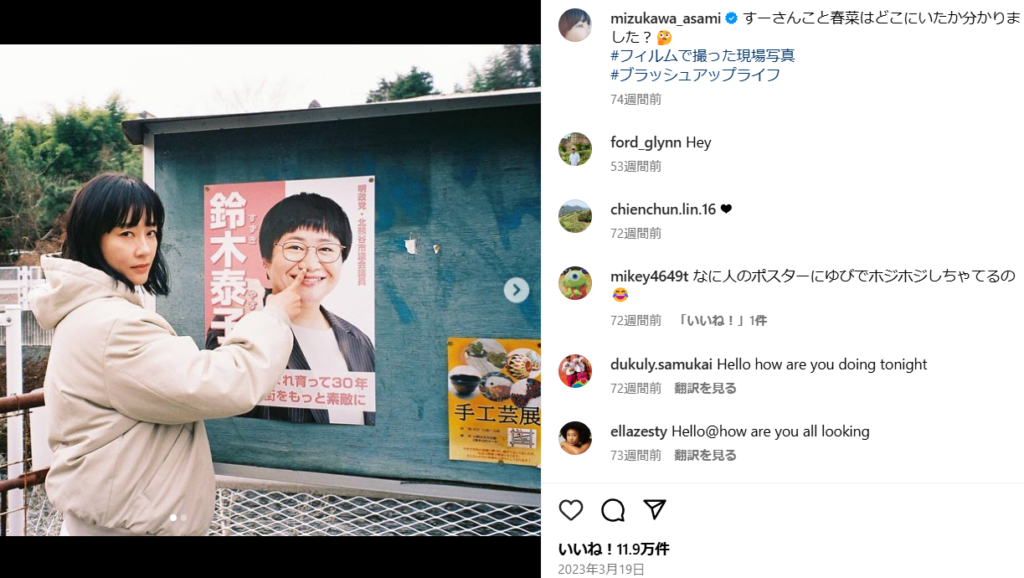Like the post with heart icon
The width and height of the screenshot is (1024, 578).
point(571,510)
